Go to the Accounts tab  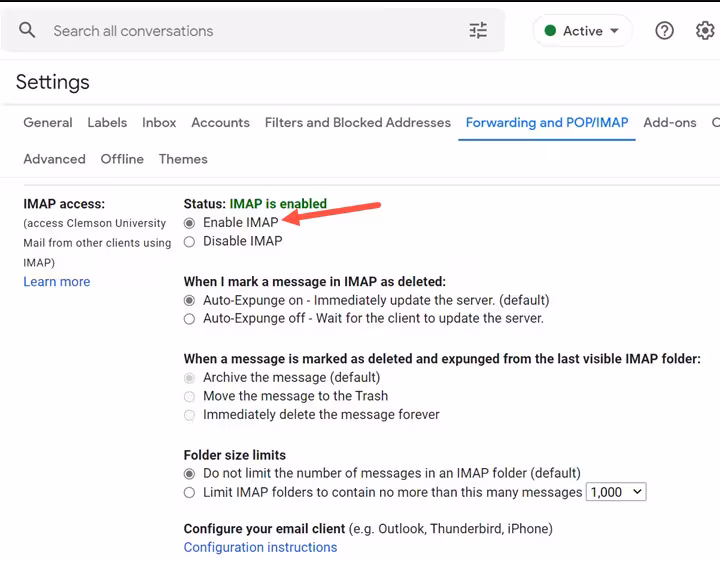220,123
